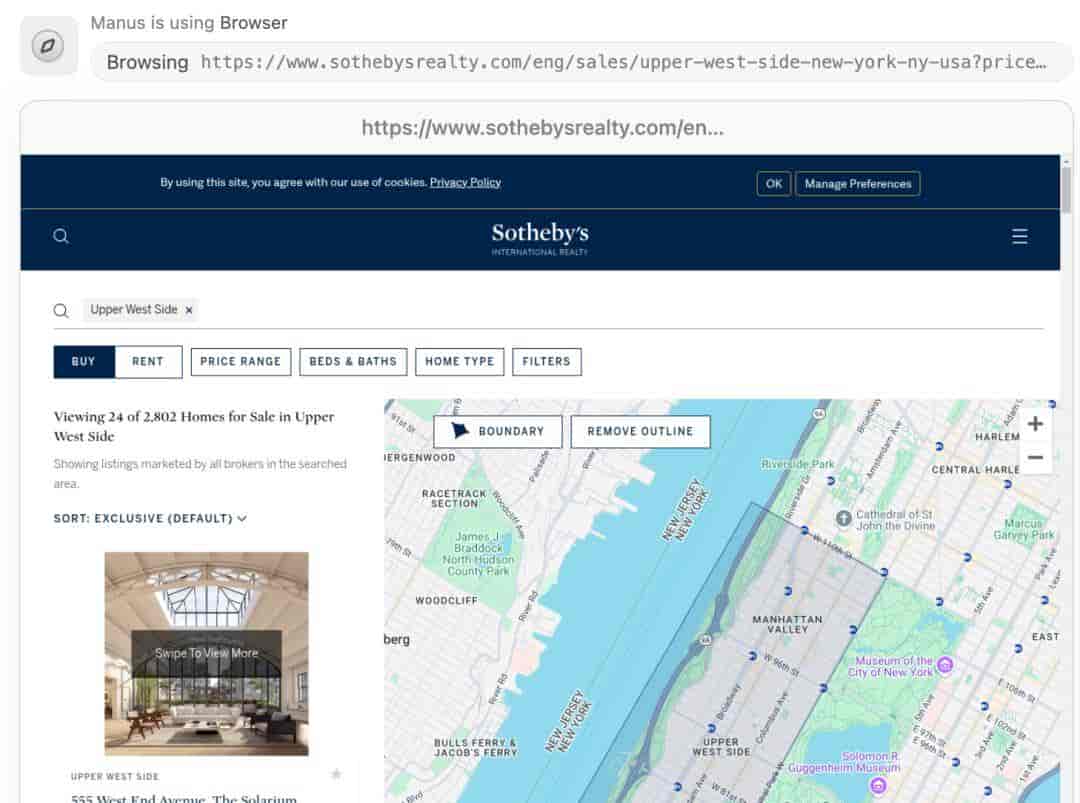Click the Manus browser compass icon
The width and height of the screenshot is (1080, 803).
point(48,45)
